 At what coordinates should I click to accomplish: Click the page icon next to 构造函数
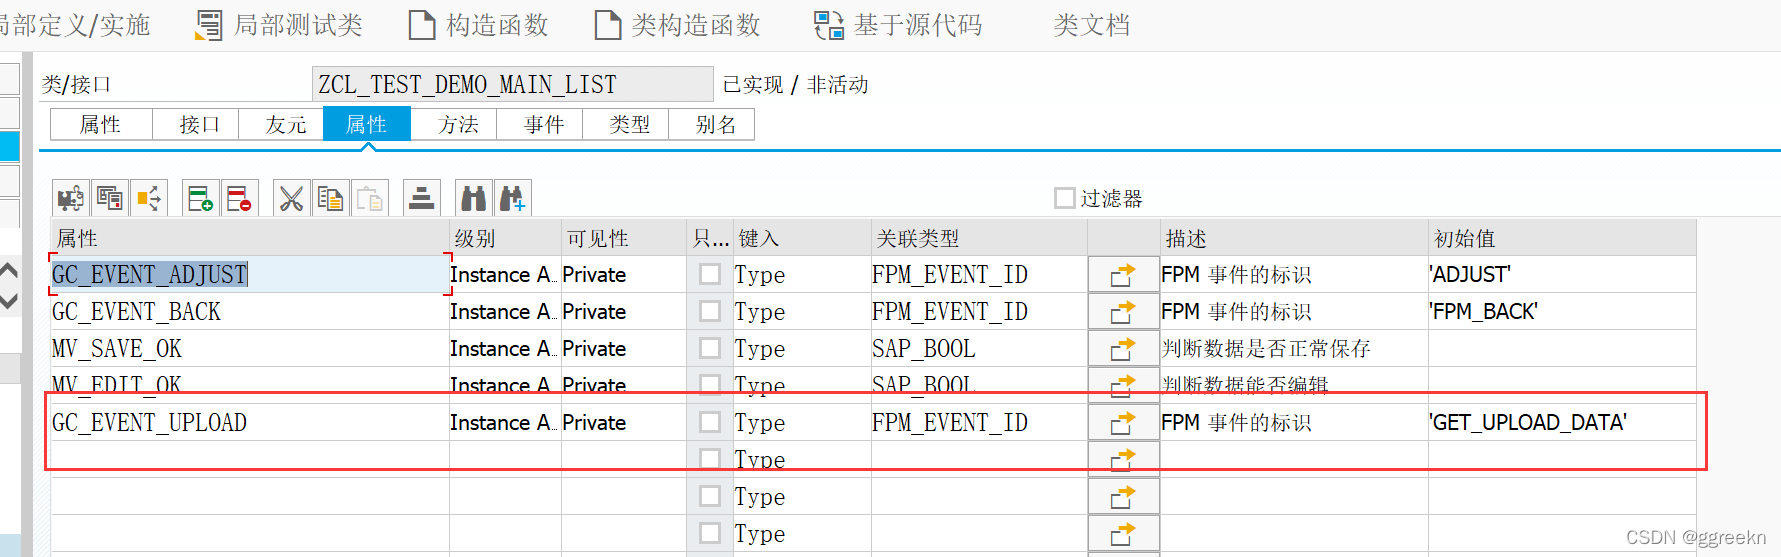point(422,25)
